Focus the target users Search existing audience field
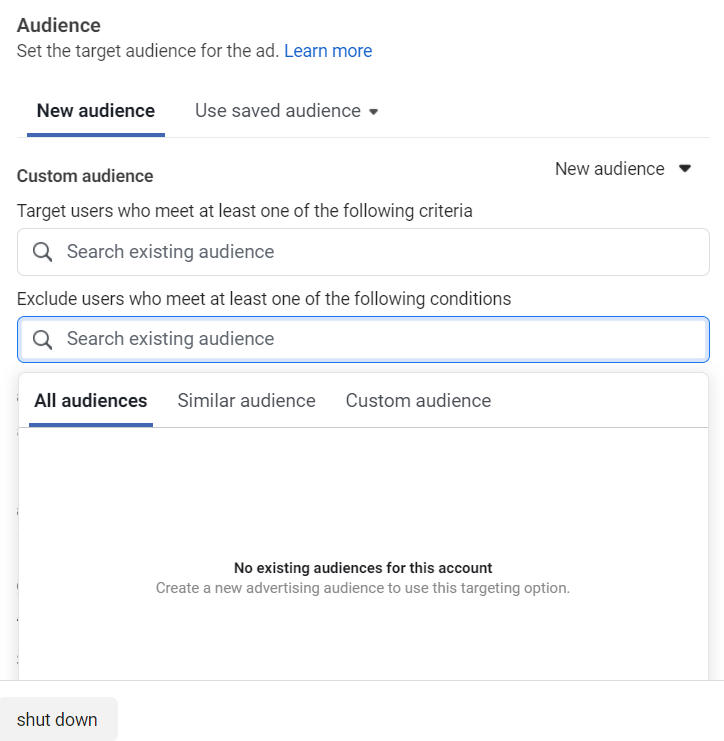Screen dimensions: 724x741 tap(380, 252)
